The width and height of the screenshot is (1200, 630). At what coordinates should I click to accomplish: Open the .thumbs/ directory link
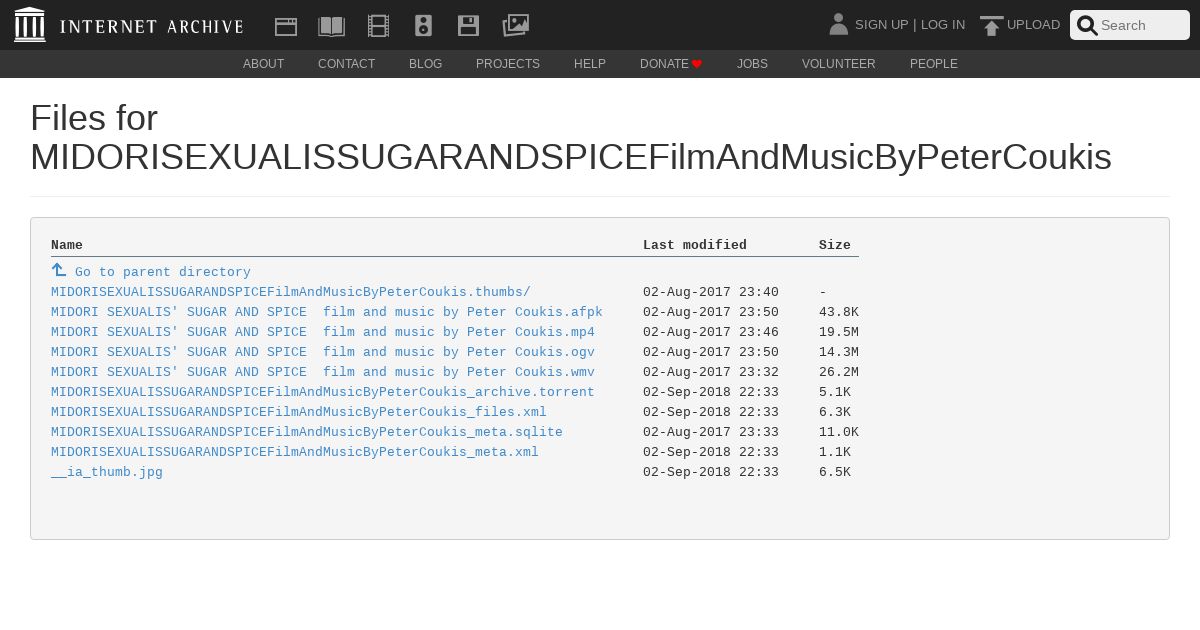(x=291, y=292)
